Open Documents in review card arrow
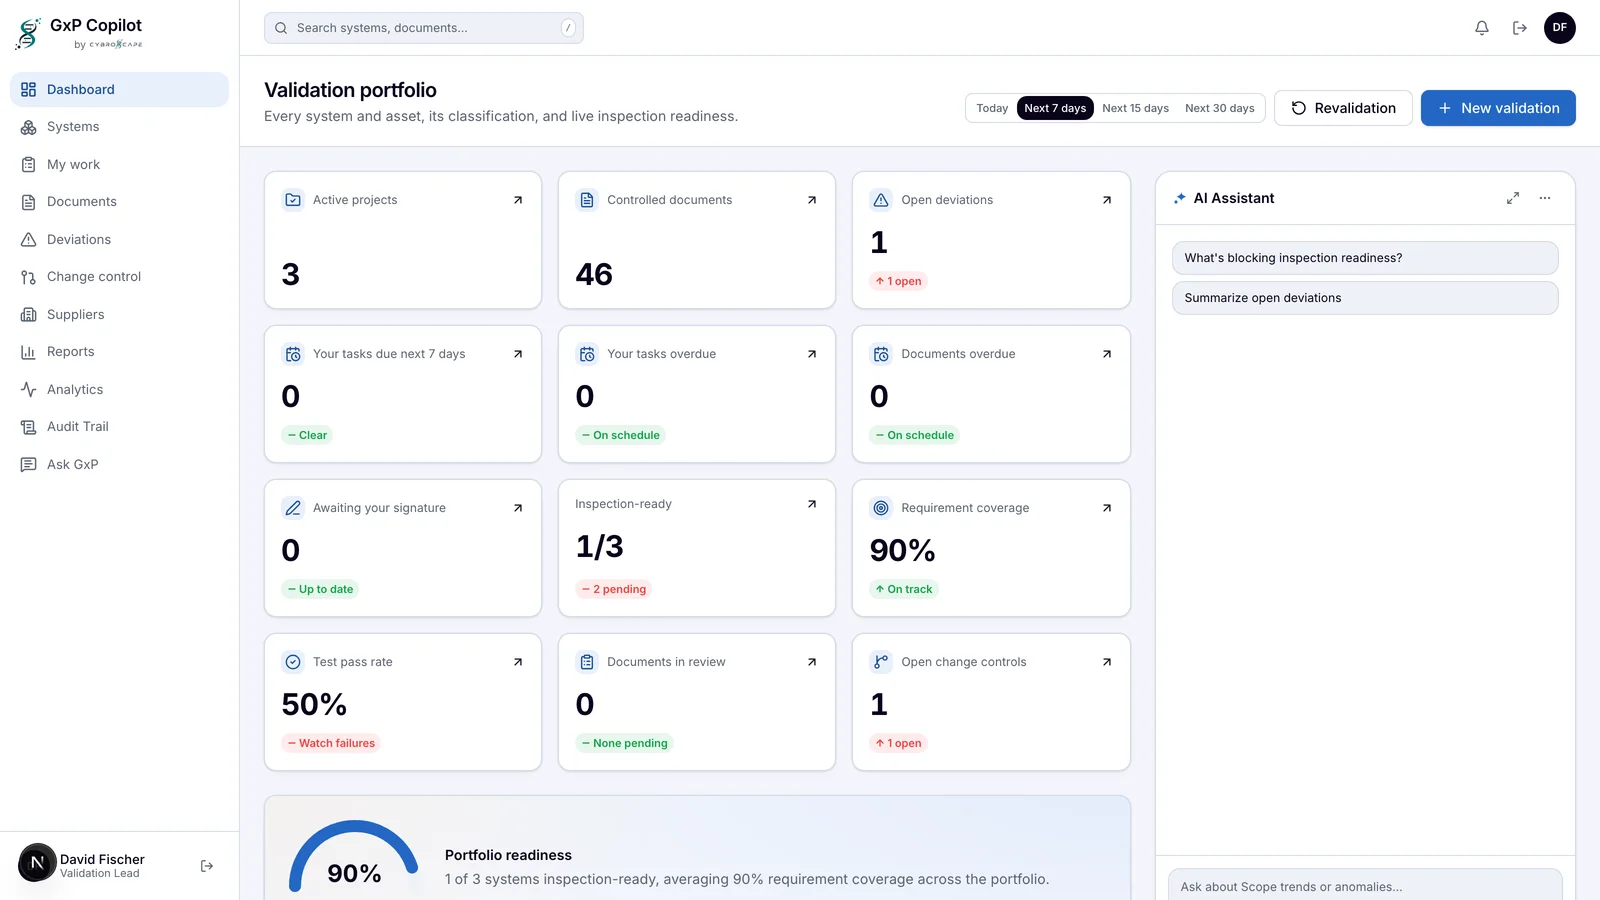This screenshot has height=900, width=1600. click(x=812, y=662)
